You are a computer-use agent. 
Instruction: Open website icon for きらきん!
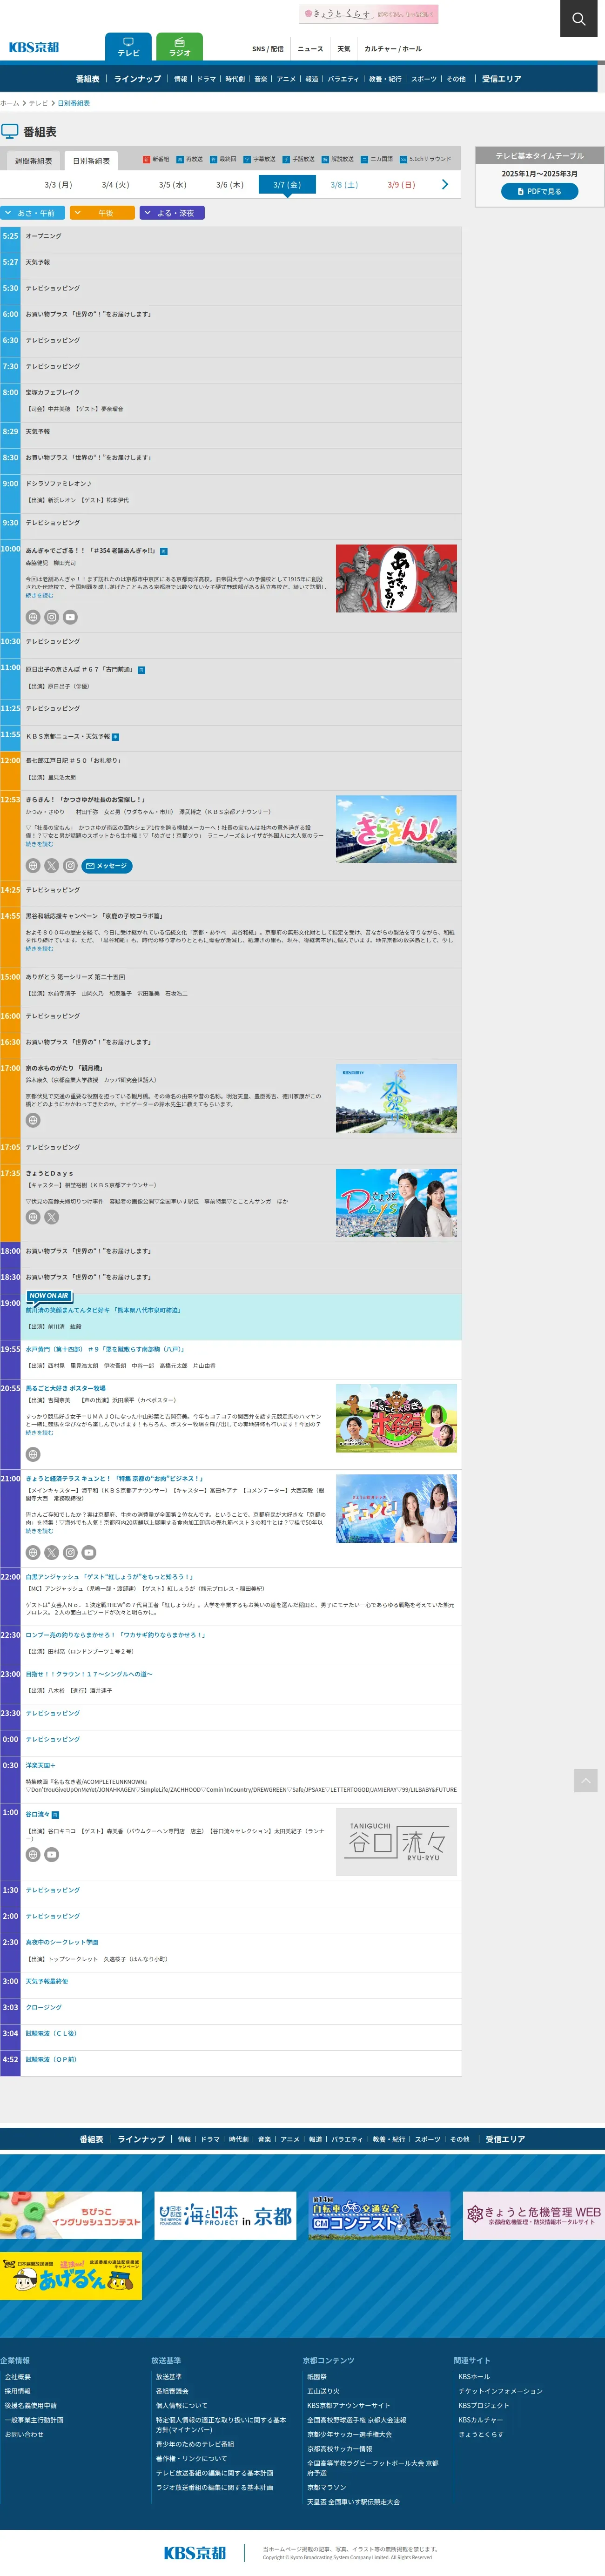(x=33, y=866)
